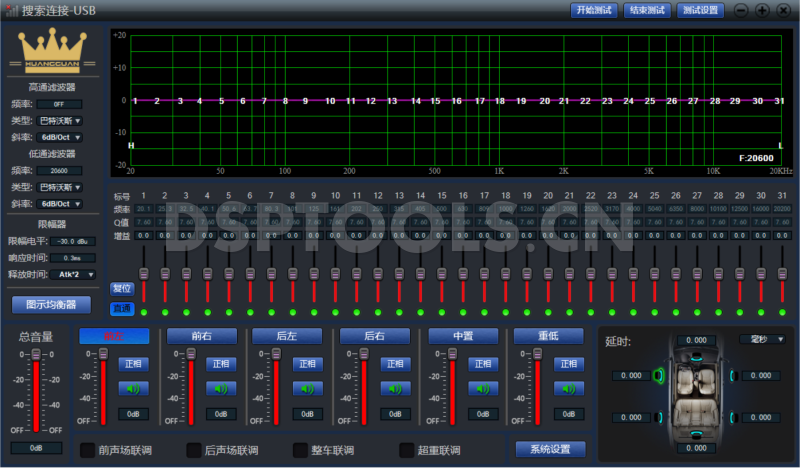Open the 释放时间 Atk*2 dropdown

click(x=73, y=275)
